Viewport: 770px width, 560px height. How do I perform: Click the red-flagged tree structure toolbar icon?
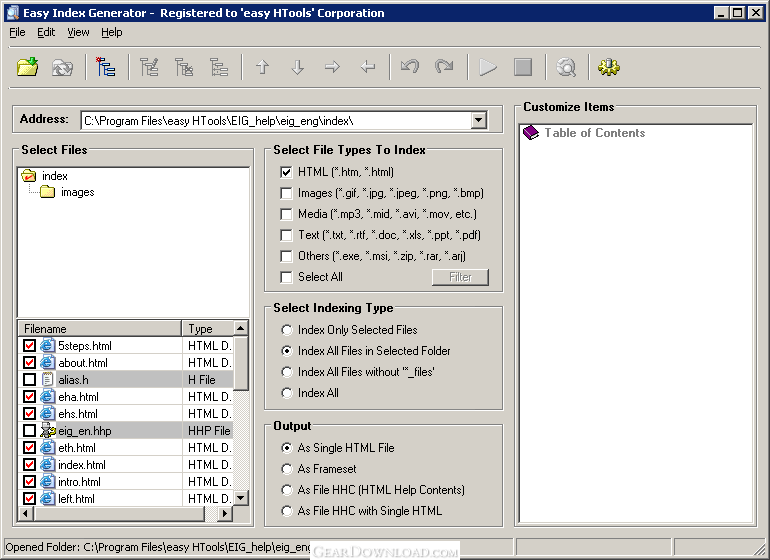(106, 67)
